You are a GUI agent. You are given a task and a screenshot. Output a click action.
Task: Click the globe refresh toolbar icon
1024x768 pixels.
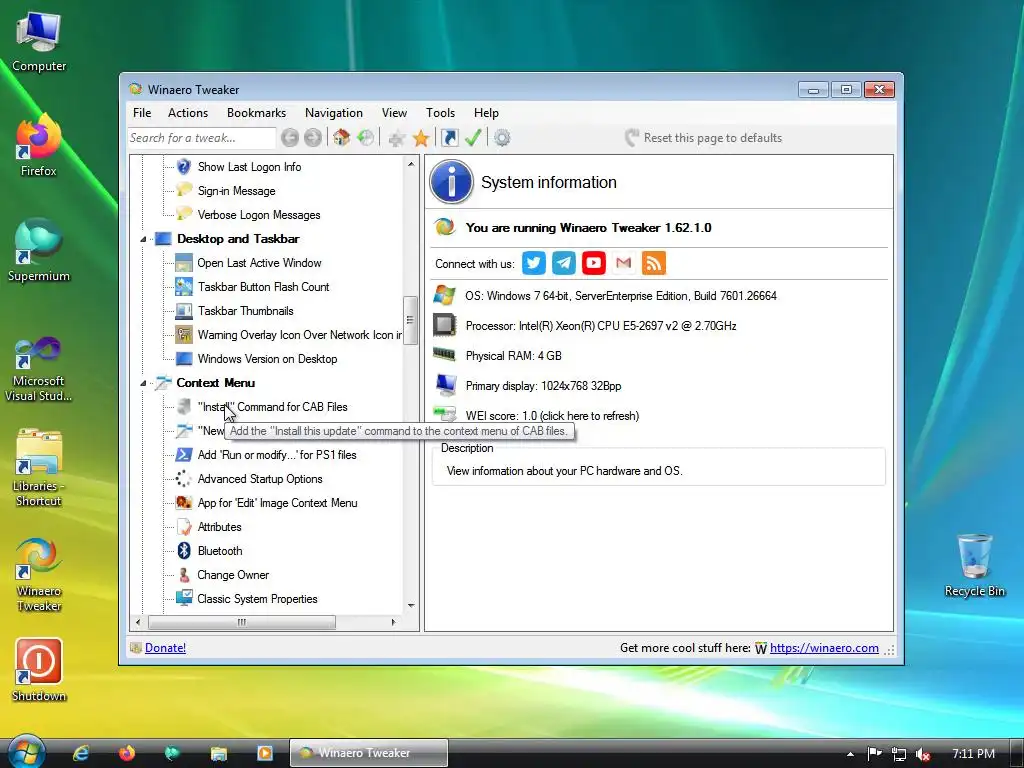click(x=366, y=138)
